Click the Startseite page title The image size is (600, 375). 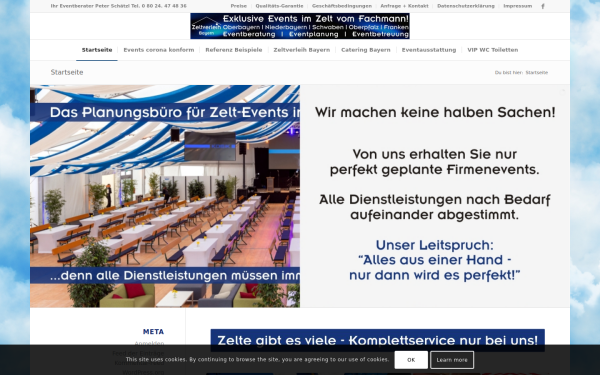click(x=67, y=72)
